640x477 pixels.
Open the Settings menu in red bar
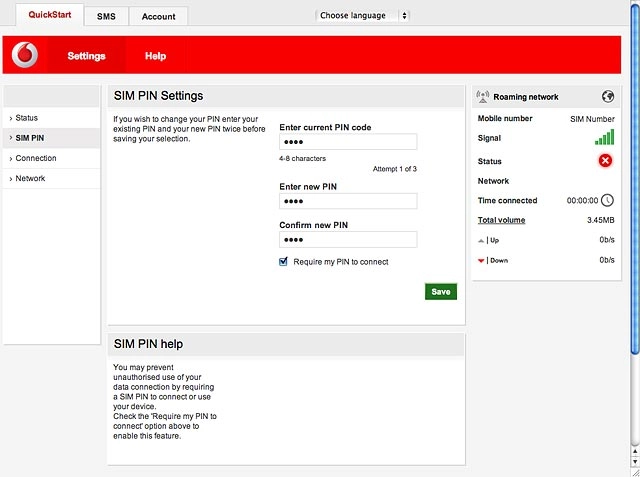(87, 55)
